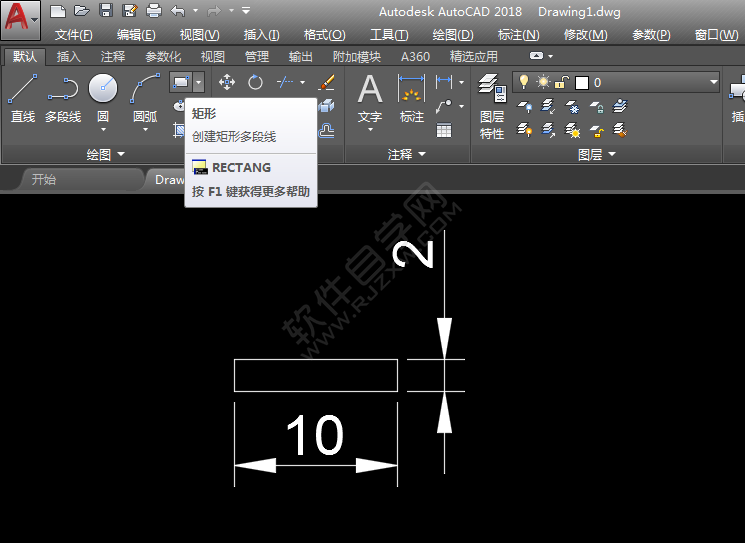
Task: Activate the Rectangle tool button
Action: (x=180, y=82)
